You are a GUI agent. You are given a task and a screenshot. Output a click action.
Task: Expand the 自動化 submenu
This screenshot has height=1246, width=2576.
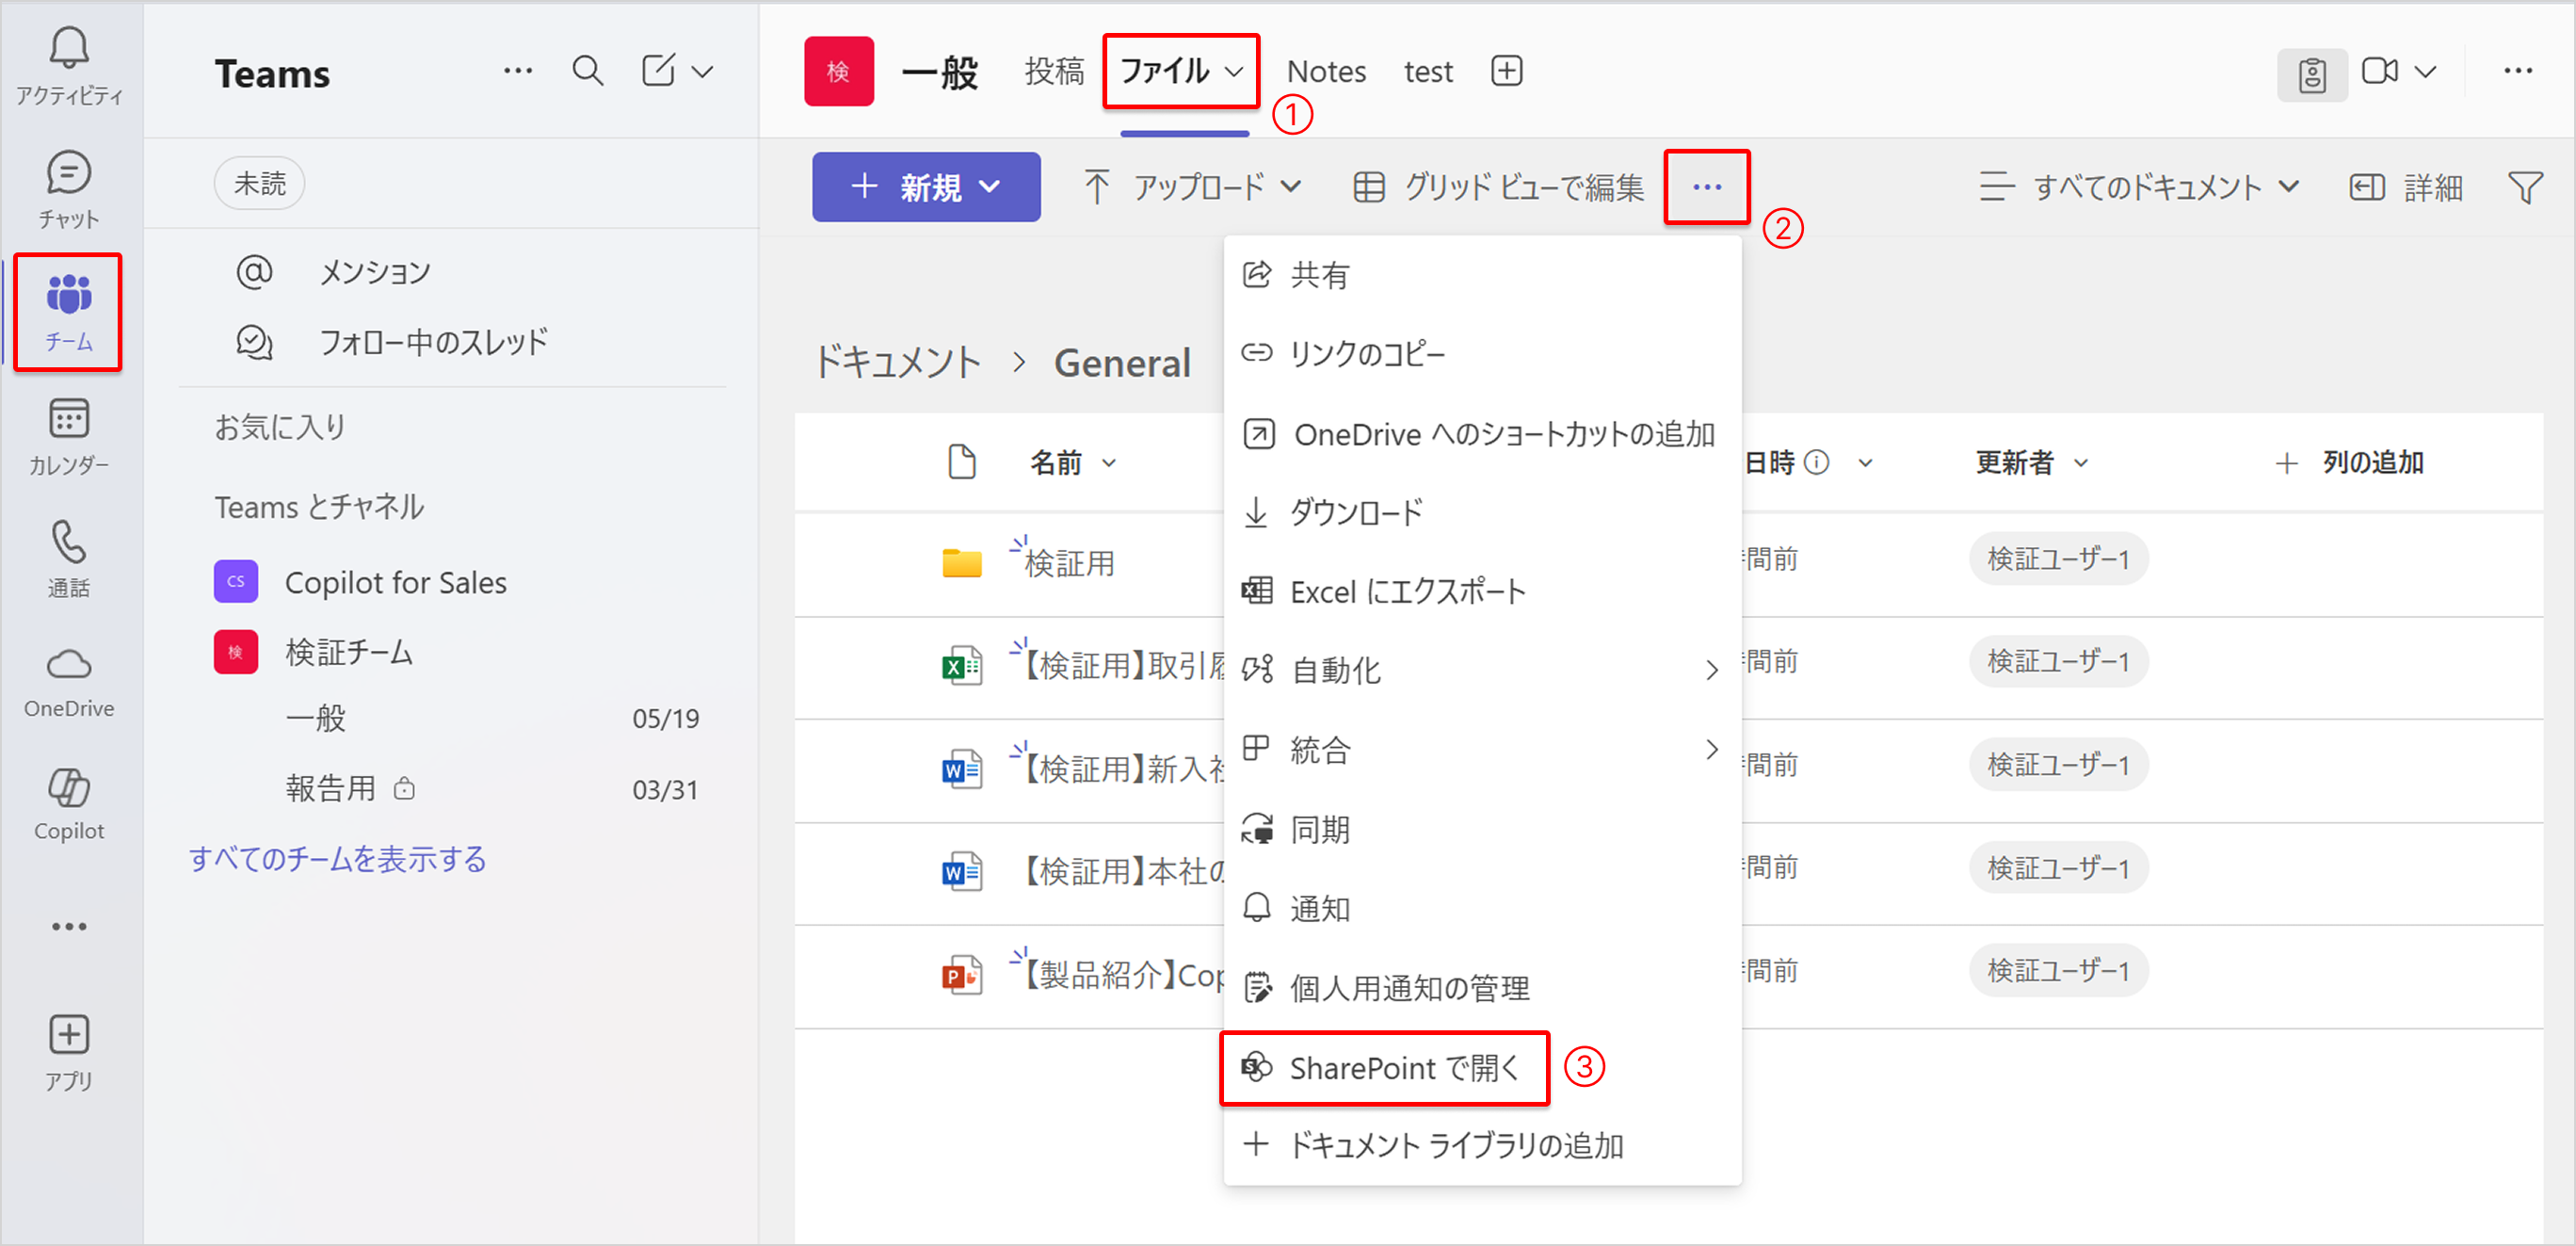(x=1482, y=670)
